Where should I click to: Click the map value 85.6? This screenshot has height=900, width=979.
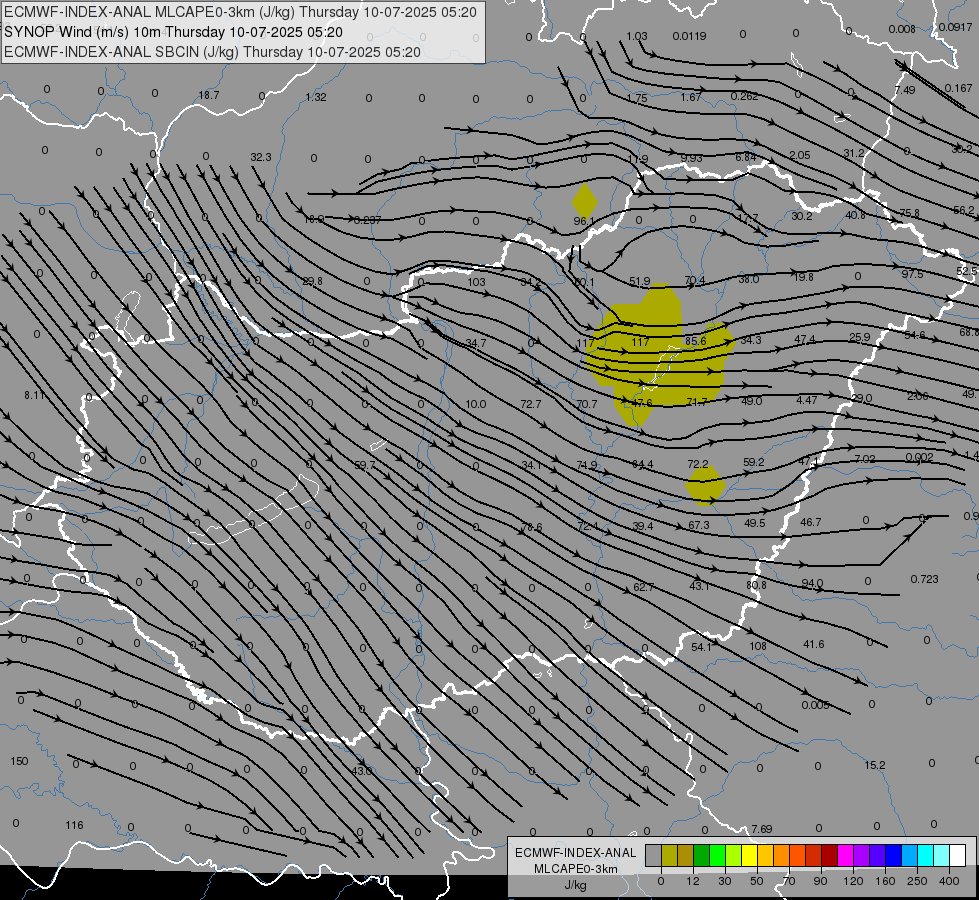pos(695,341)
